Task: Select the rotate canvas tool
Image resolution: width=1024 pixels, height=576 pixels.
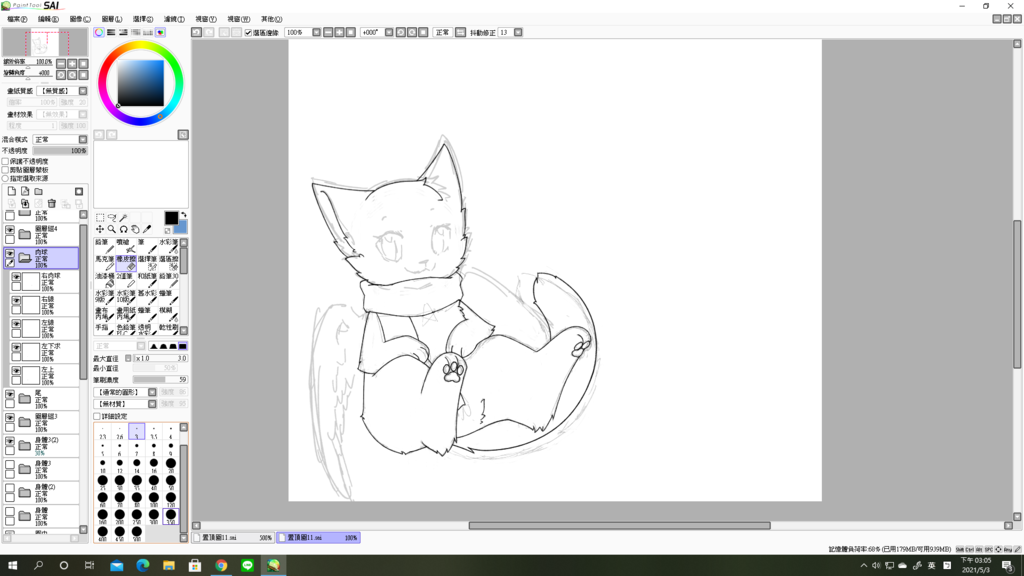Action: point(123,229)
